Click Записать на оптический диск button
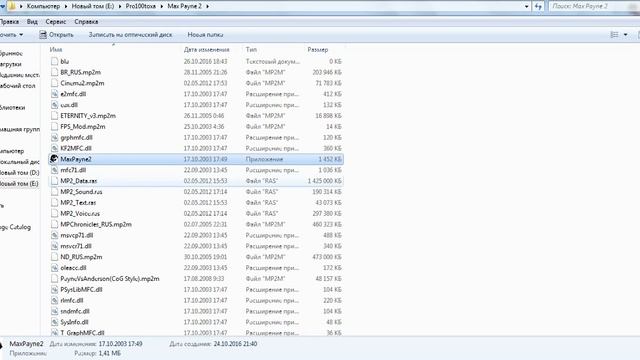 131,35
